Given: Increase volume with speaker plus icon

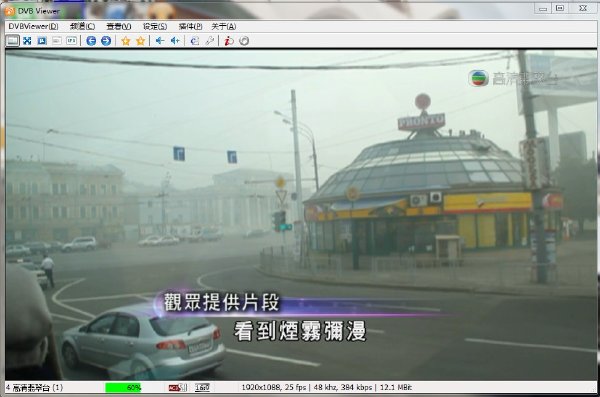Looking at the screenshot, I should tap(175, 41).
